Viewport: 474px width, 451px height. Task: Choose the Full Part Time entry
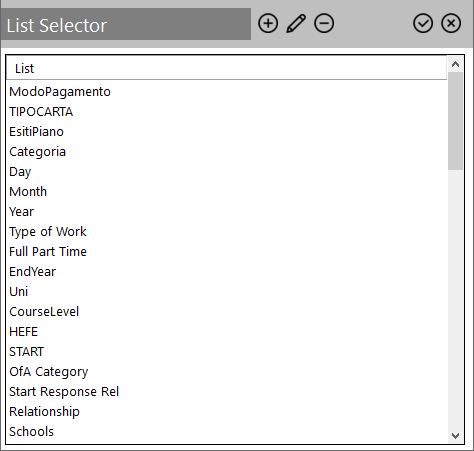(227, 252)
